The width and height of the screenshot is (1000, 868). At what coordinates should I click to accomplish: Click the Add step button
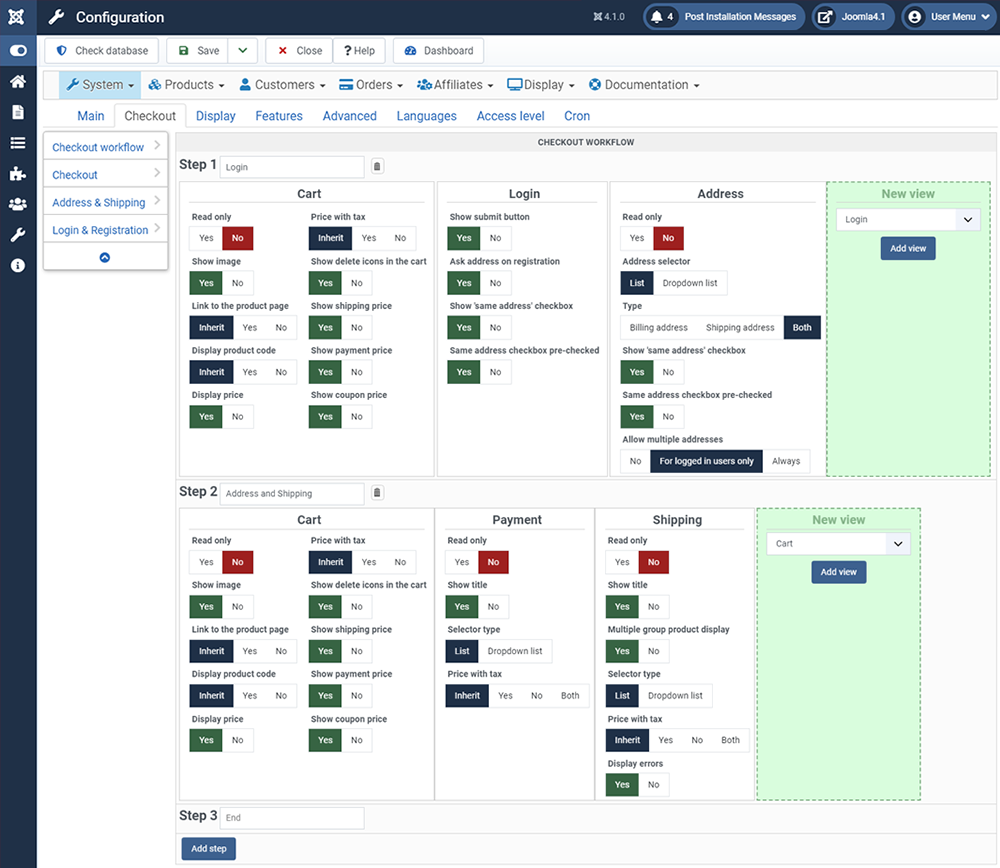(209, 849)
